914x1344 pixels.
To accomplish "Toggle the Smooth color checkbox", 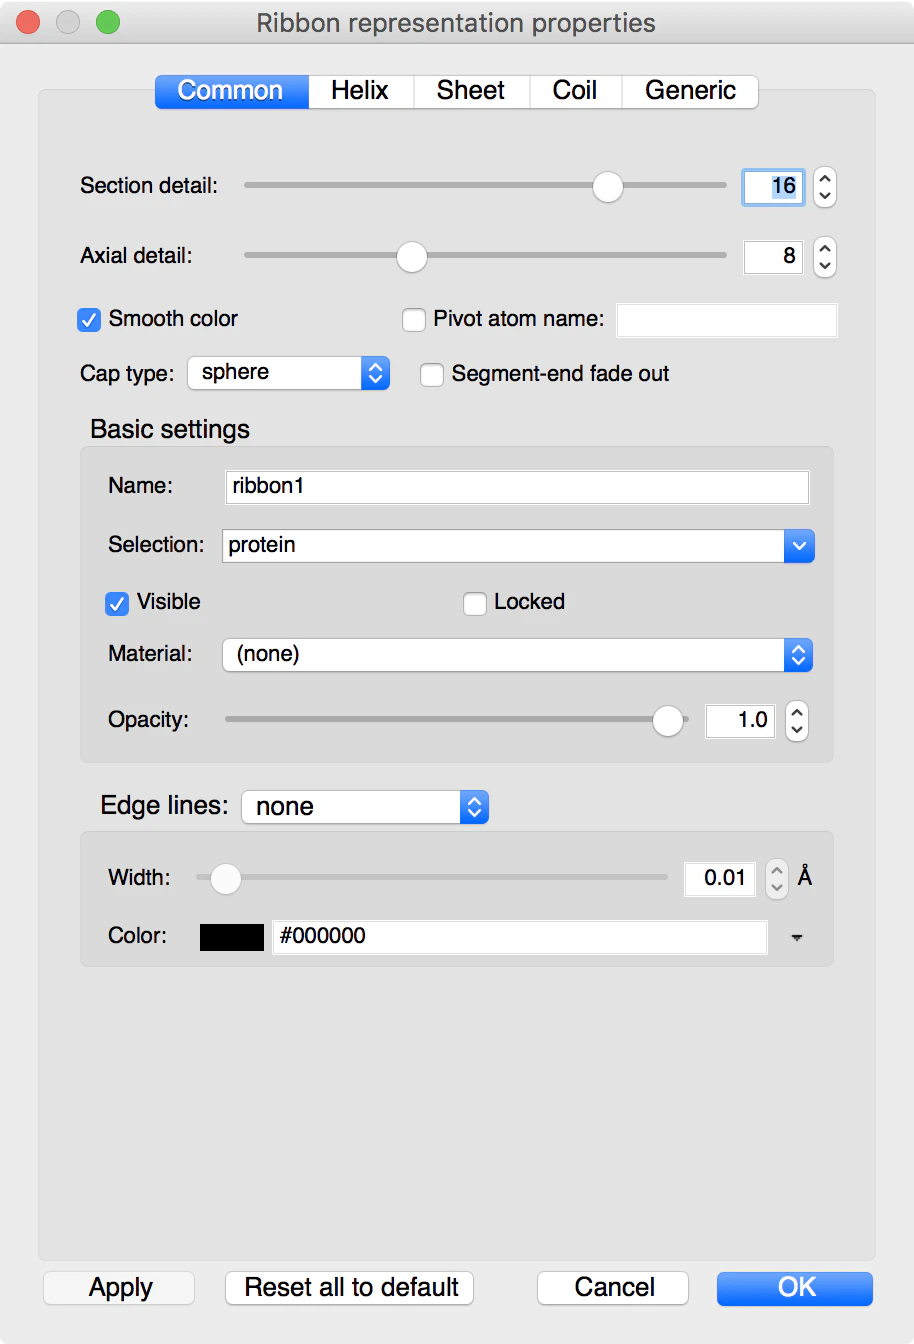I will point(89,320).
